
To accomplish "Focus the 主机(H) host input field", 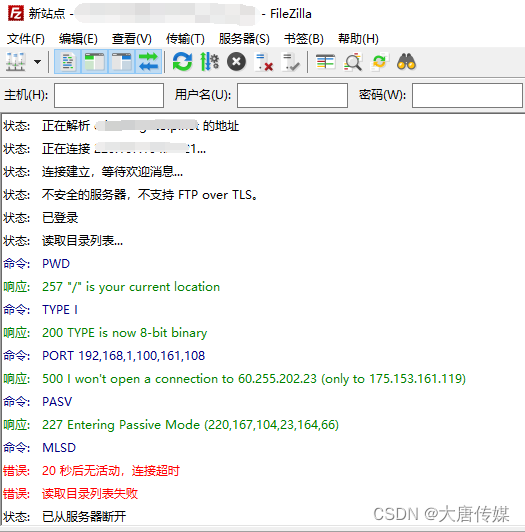I will pyautogui.click(x=109, y=95).
